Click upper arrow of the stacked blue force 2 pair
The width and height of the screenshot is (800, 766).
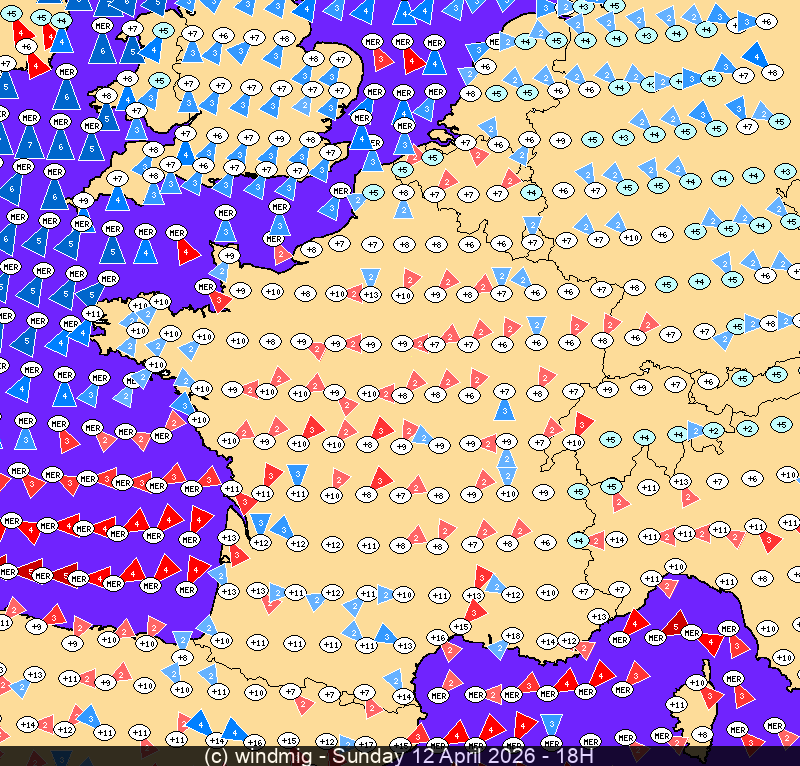507,460
